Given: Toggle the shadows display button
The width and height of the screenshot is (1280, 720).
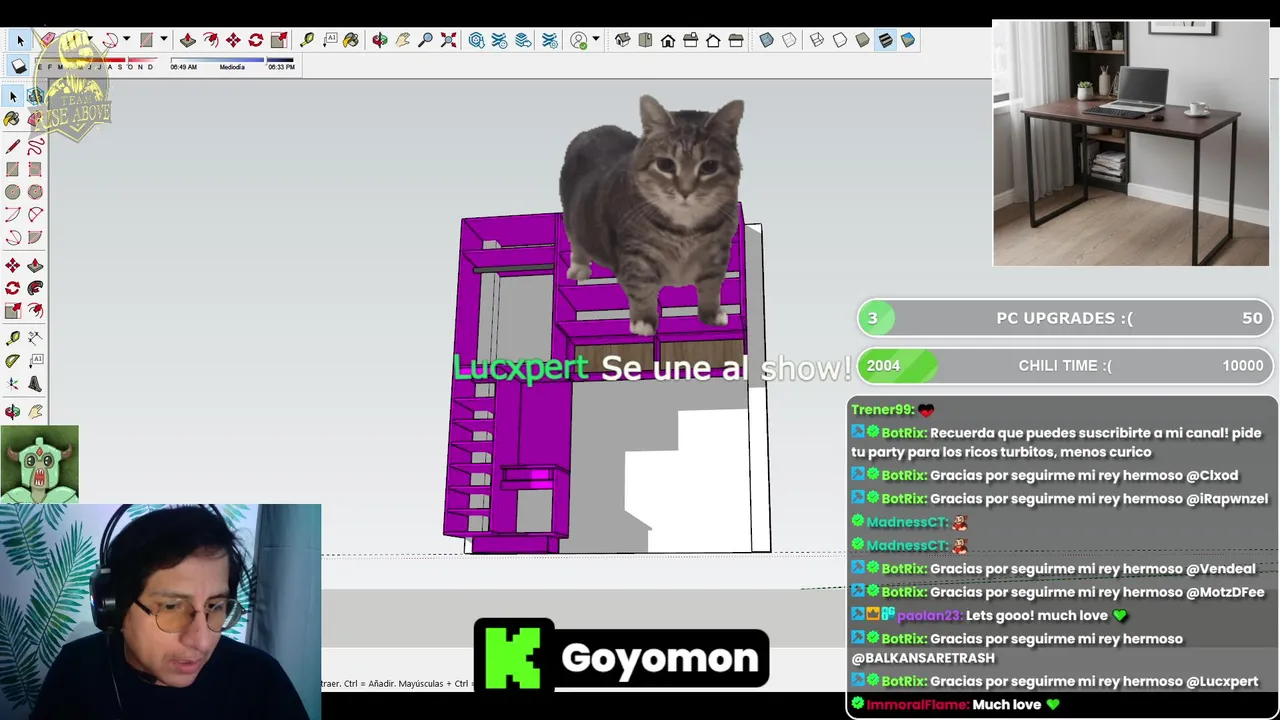Looking at the screenshot, I should coord(19,66).
